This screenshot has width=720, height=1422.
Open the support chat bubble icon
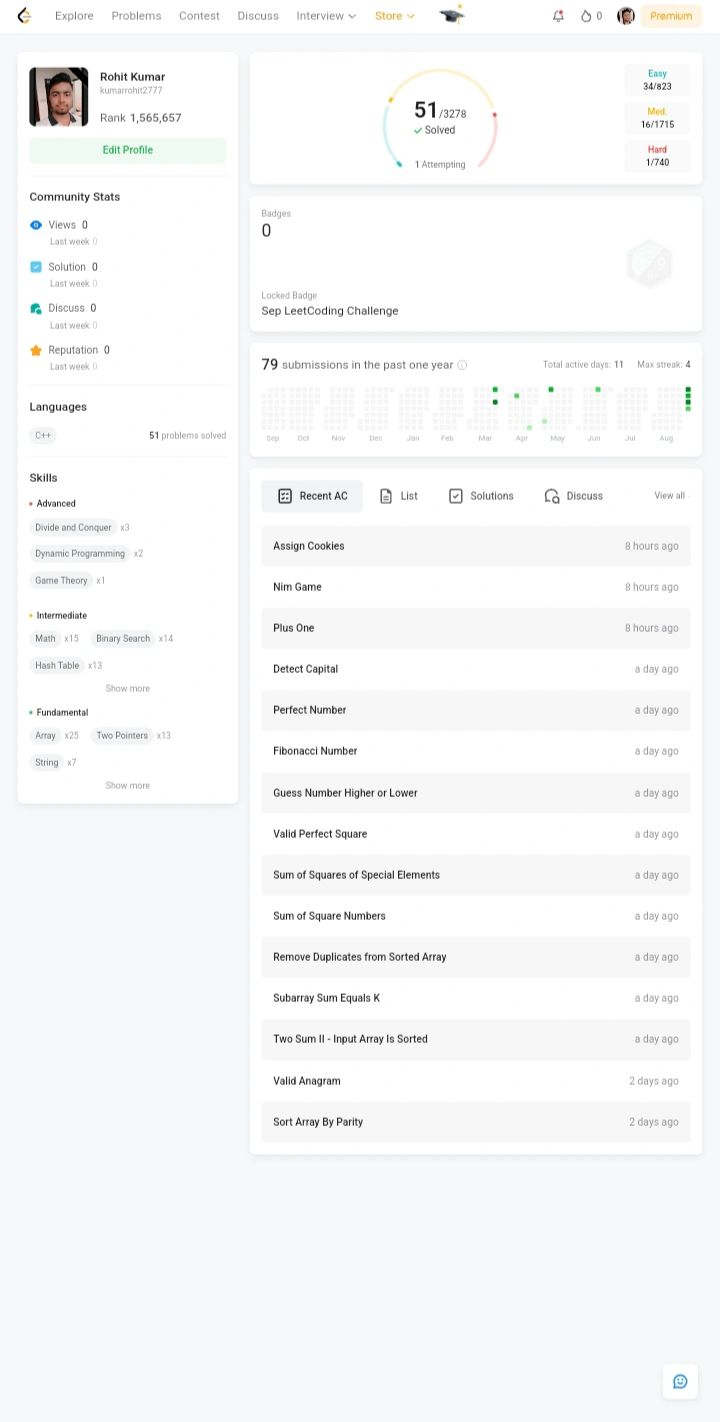point(680,1381)
